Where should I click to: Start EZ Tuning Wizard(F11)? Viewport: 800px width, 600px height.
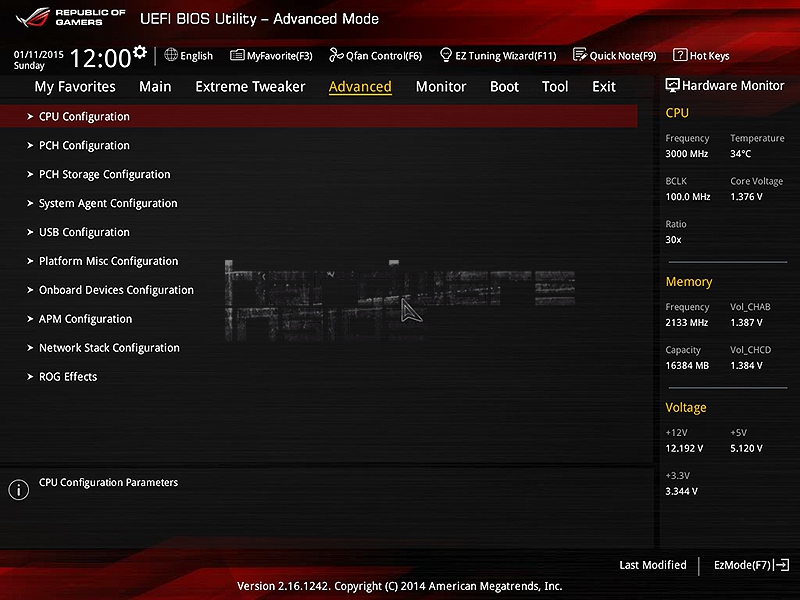498,56
